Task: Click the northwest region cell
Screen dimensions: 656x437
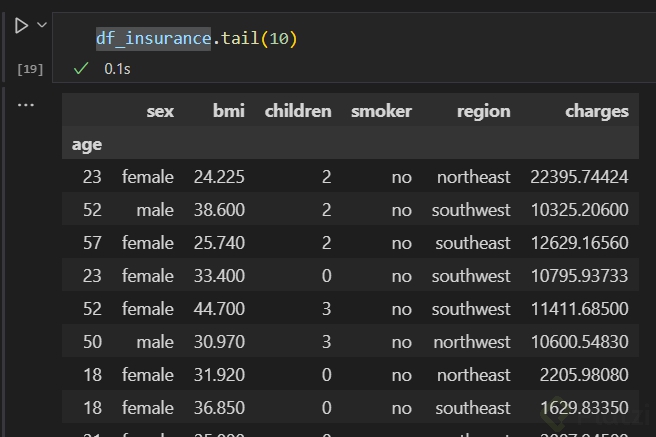Action: coord(473,342)
